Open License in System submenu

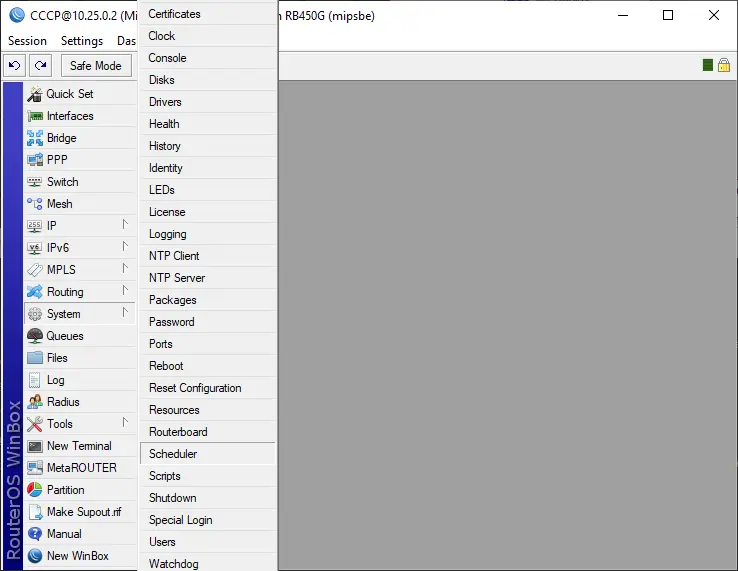(x=208, y=212)
